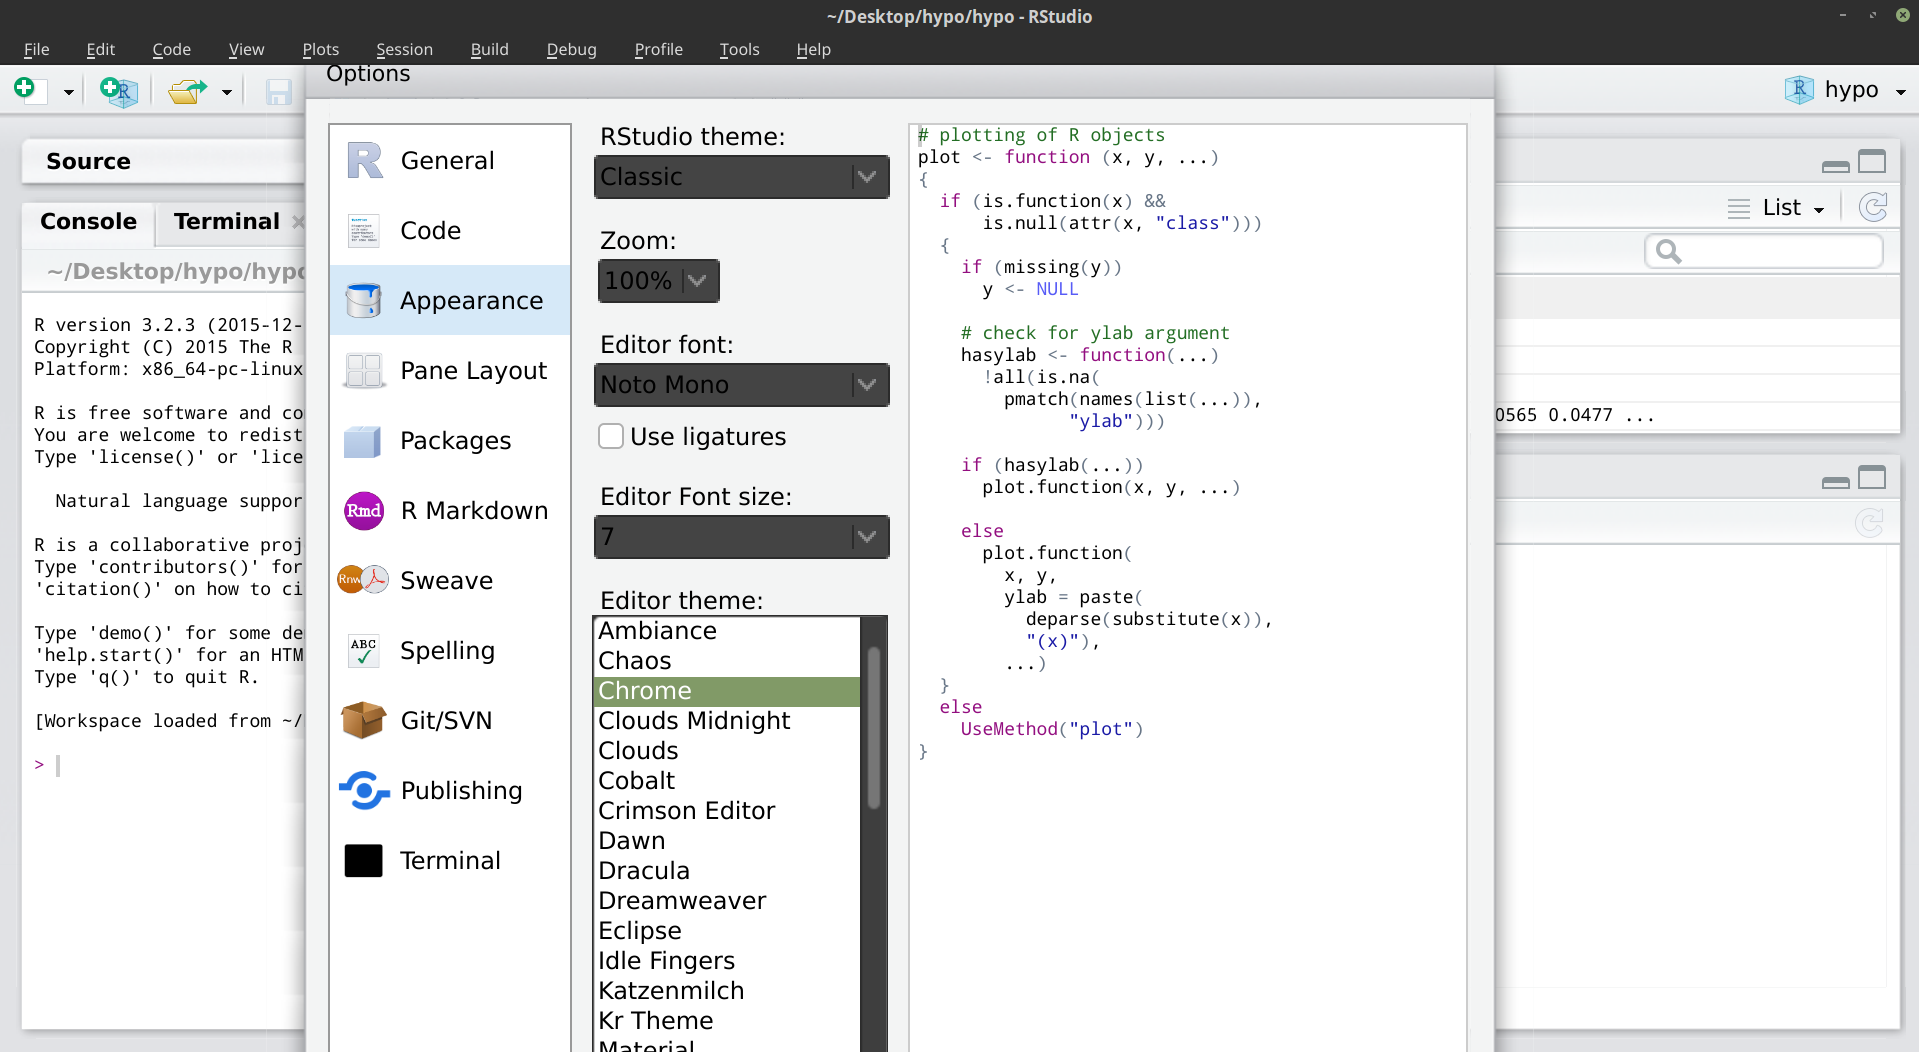Open the Edit menu
The width and height of the screenshot is (1919, 1052).
[100, 49]
